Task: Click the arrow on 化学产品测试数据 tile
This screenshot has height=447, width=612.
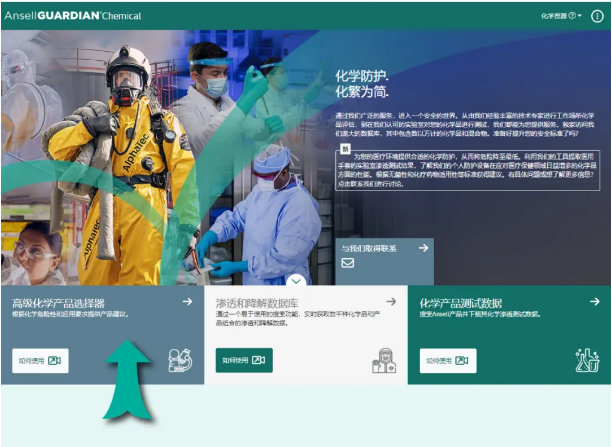Action: coord(594,301)
